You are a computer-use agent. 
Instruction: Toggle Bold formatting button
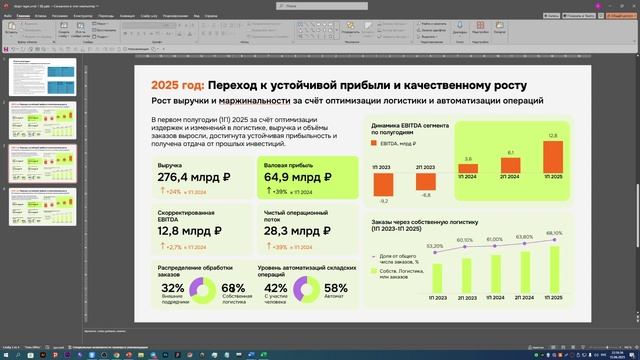[x=125, y=33]
